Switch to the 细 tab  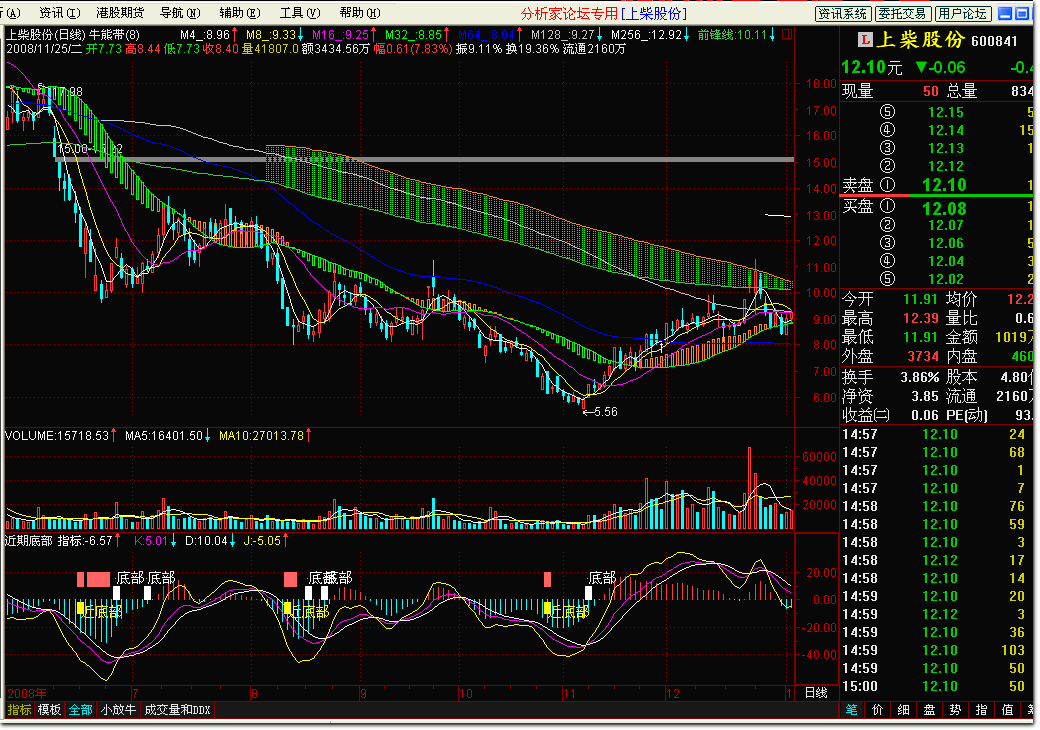click(903, 710)
